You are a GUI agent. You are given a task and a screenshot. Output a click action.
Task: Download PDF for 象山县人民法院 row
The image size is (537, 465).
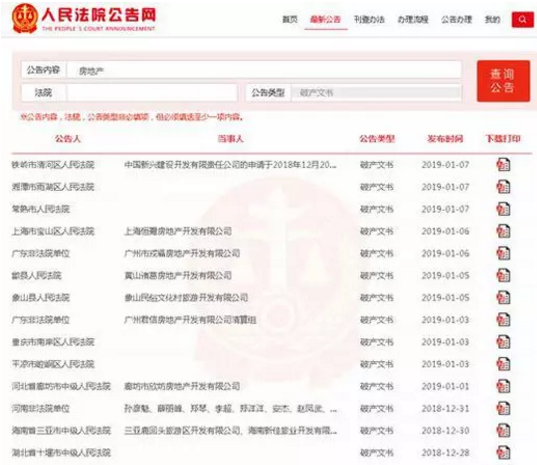(503, 298)
